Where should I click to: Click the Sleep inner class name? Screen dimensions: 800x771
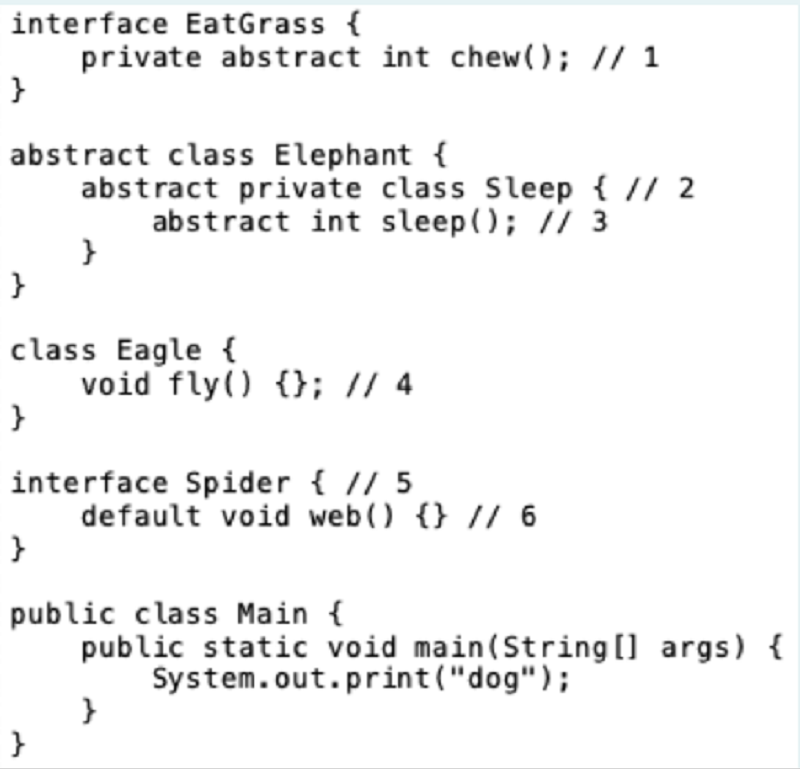click(529, 189)
